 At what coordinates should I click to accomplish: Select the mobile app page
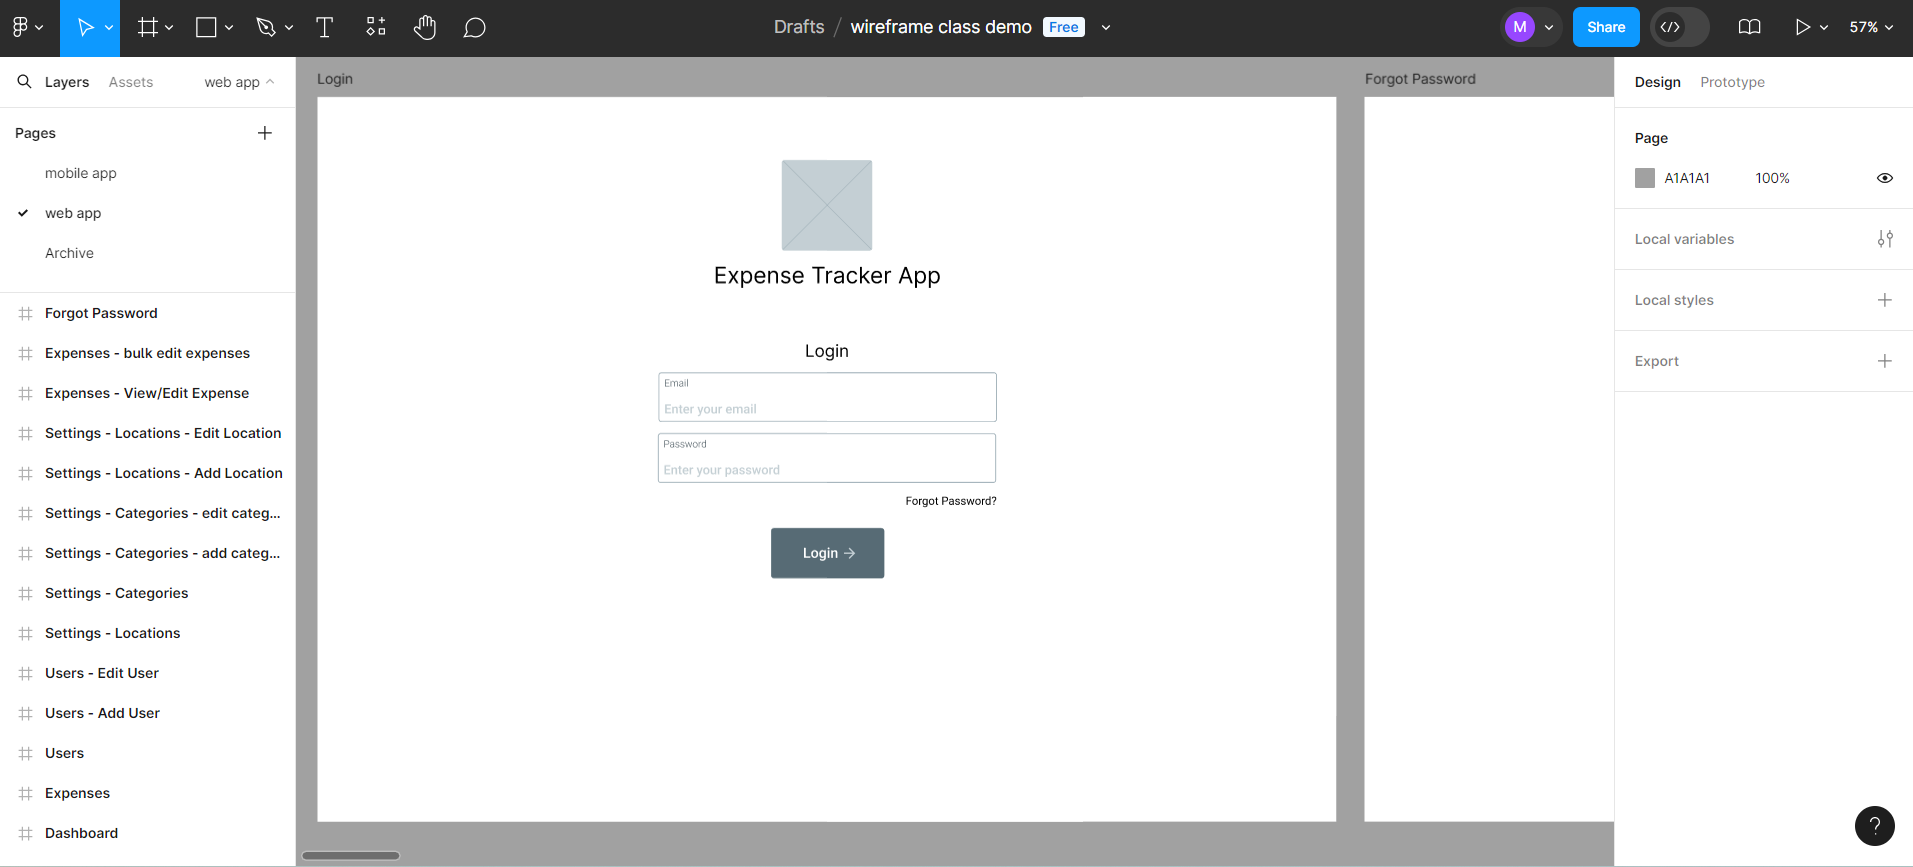[x=81, y=173]
